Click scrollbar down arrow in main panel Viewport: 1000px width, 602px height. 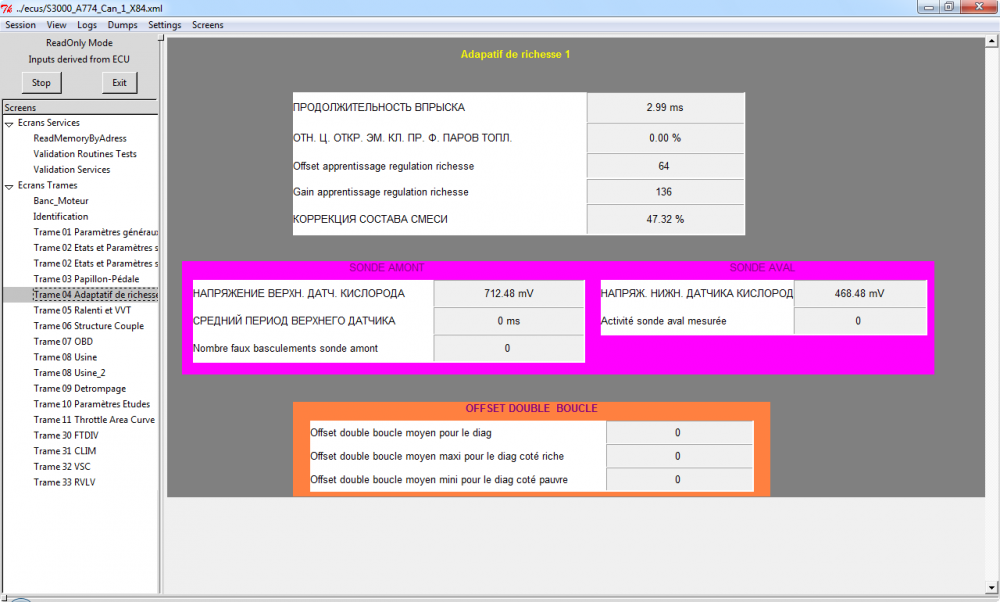click(x=992, y=587)
